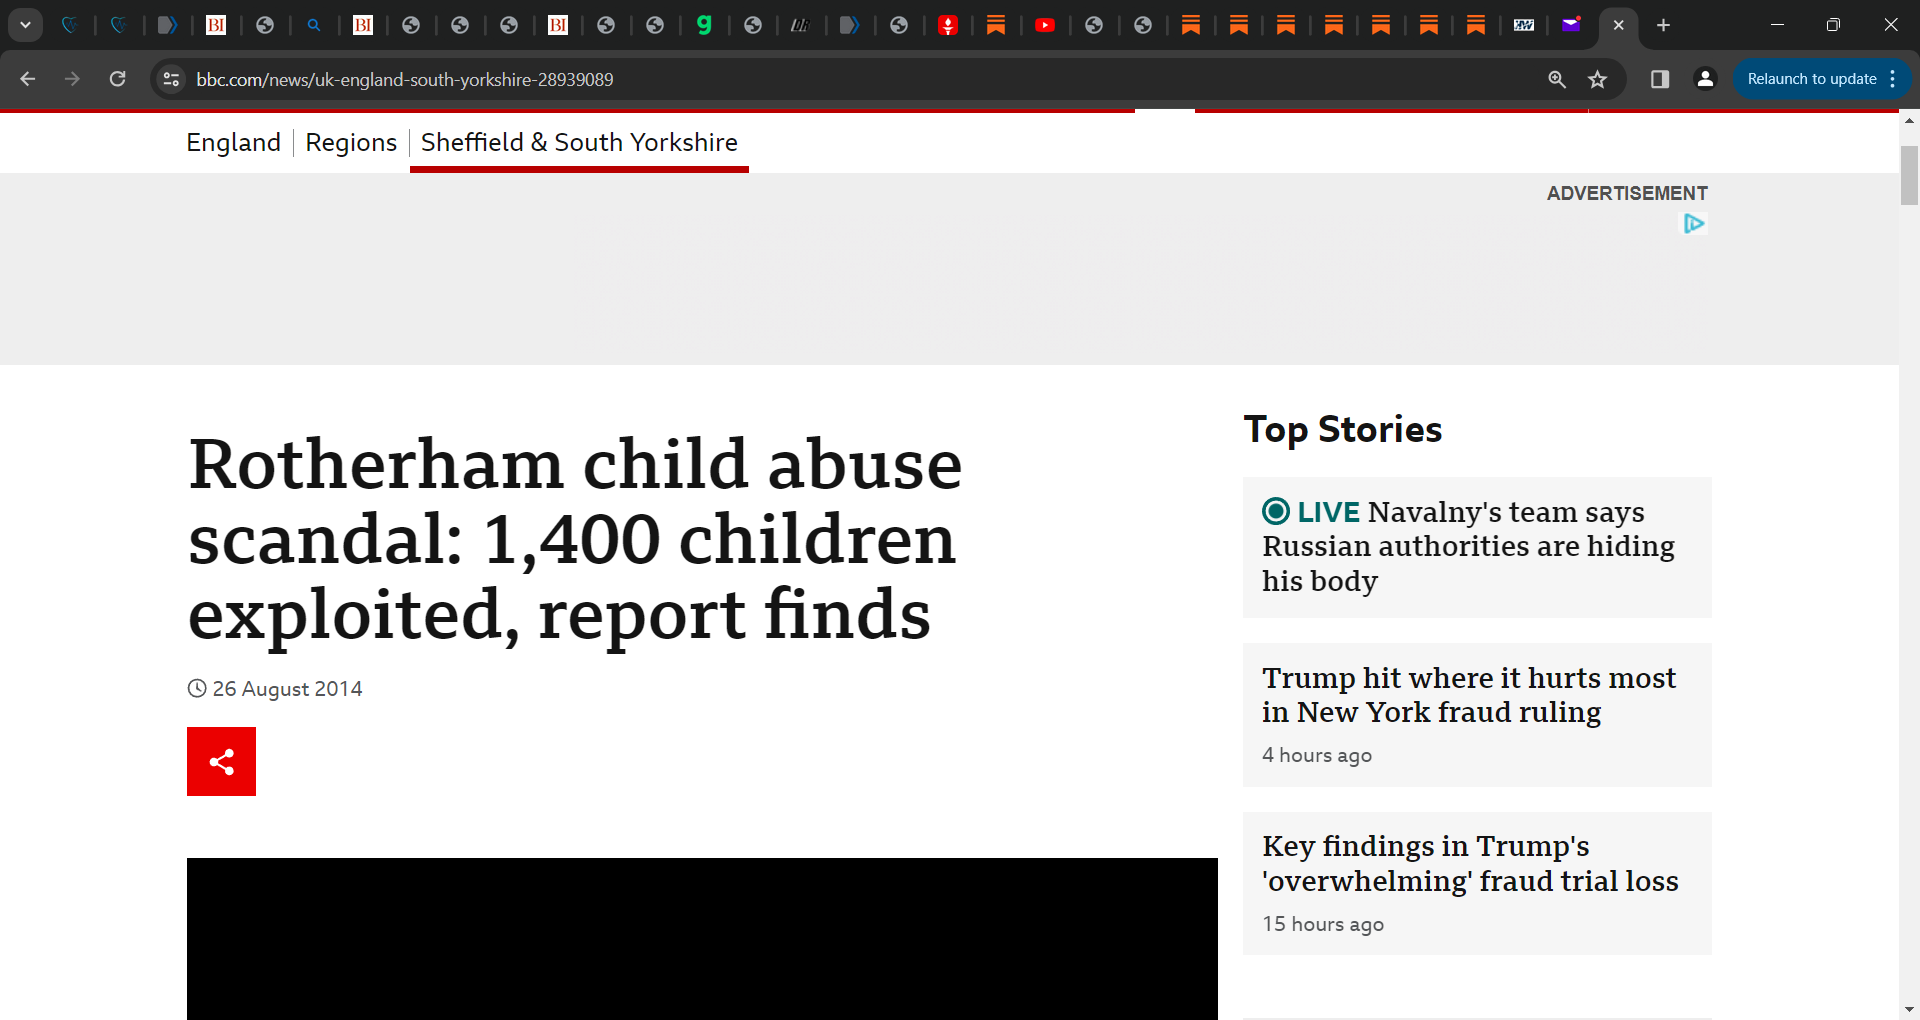Click the AdChoices triangle icon

click(1693, 224)
